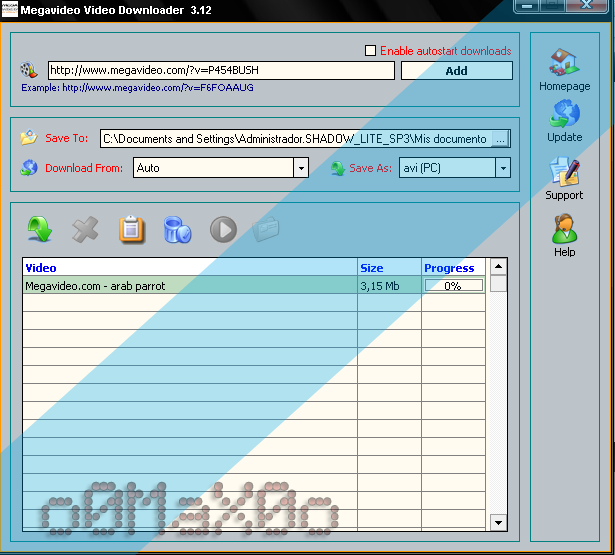The image size is (615, 555).
Task: Click the 'avi (PC)' value in Save As box
Action: coord(422,168)
